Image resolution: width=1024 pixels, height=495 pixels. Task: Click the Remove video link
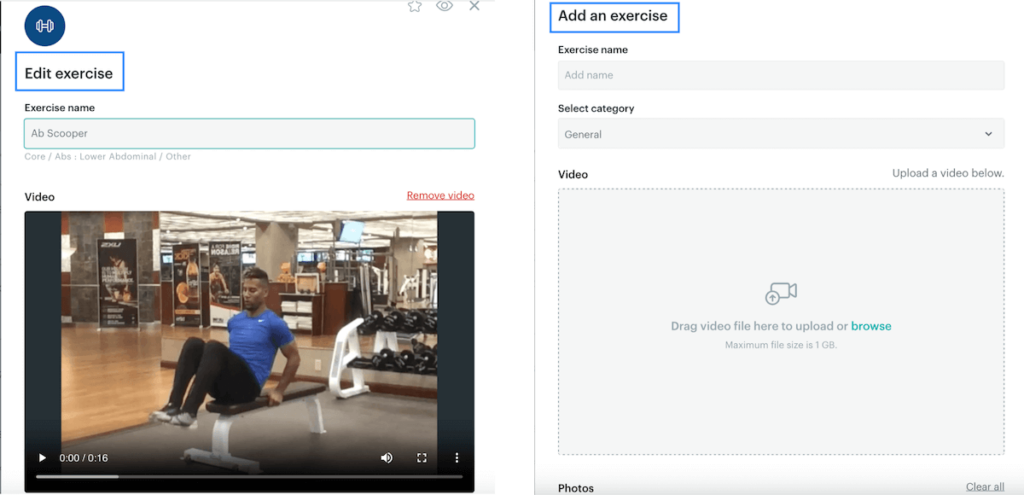point(440,195)
